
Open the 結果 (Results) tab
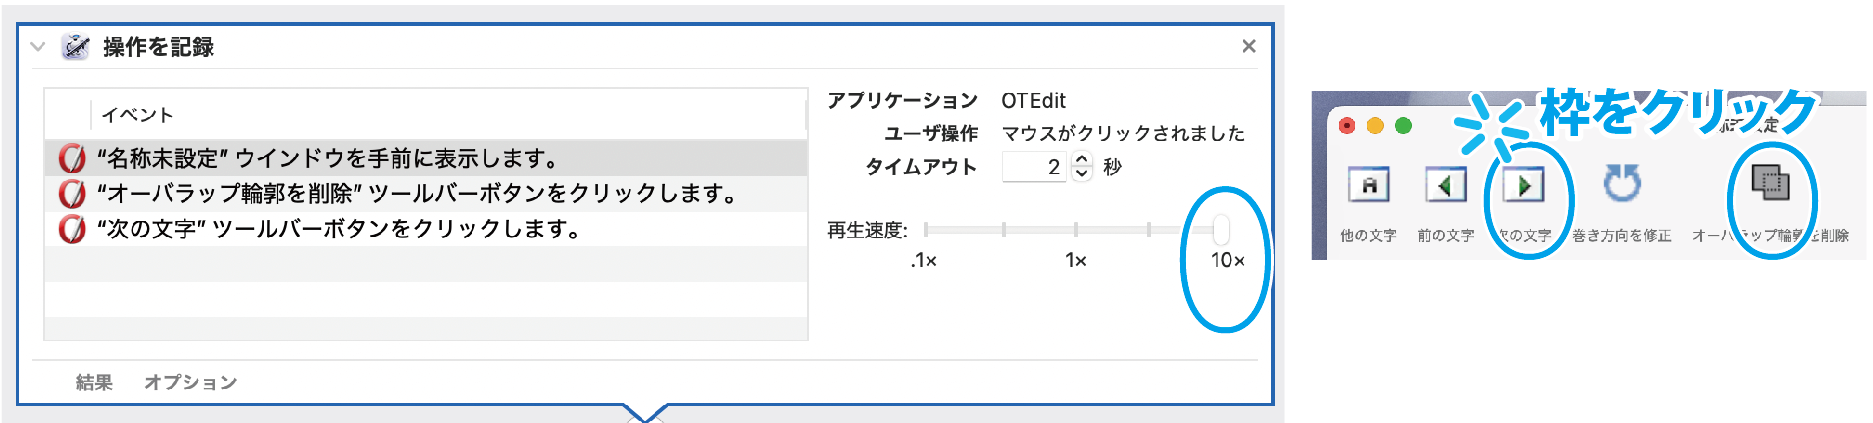click(x=94, y=382)
